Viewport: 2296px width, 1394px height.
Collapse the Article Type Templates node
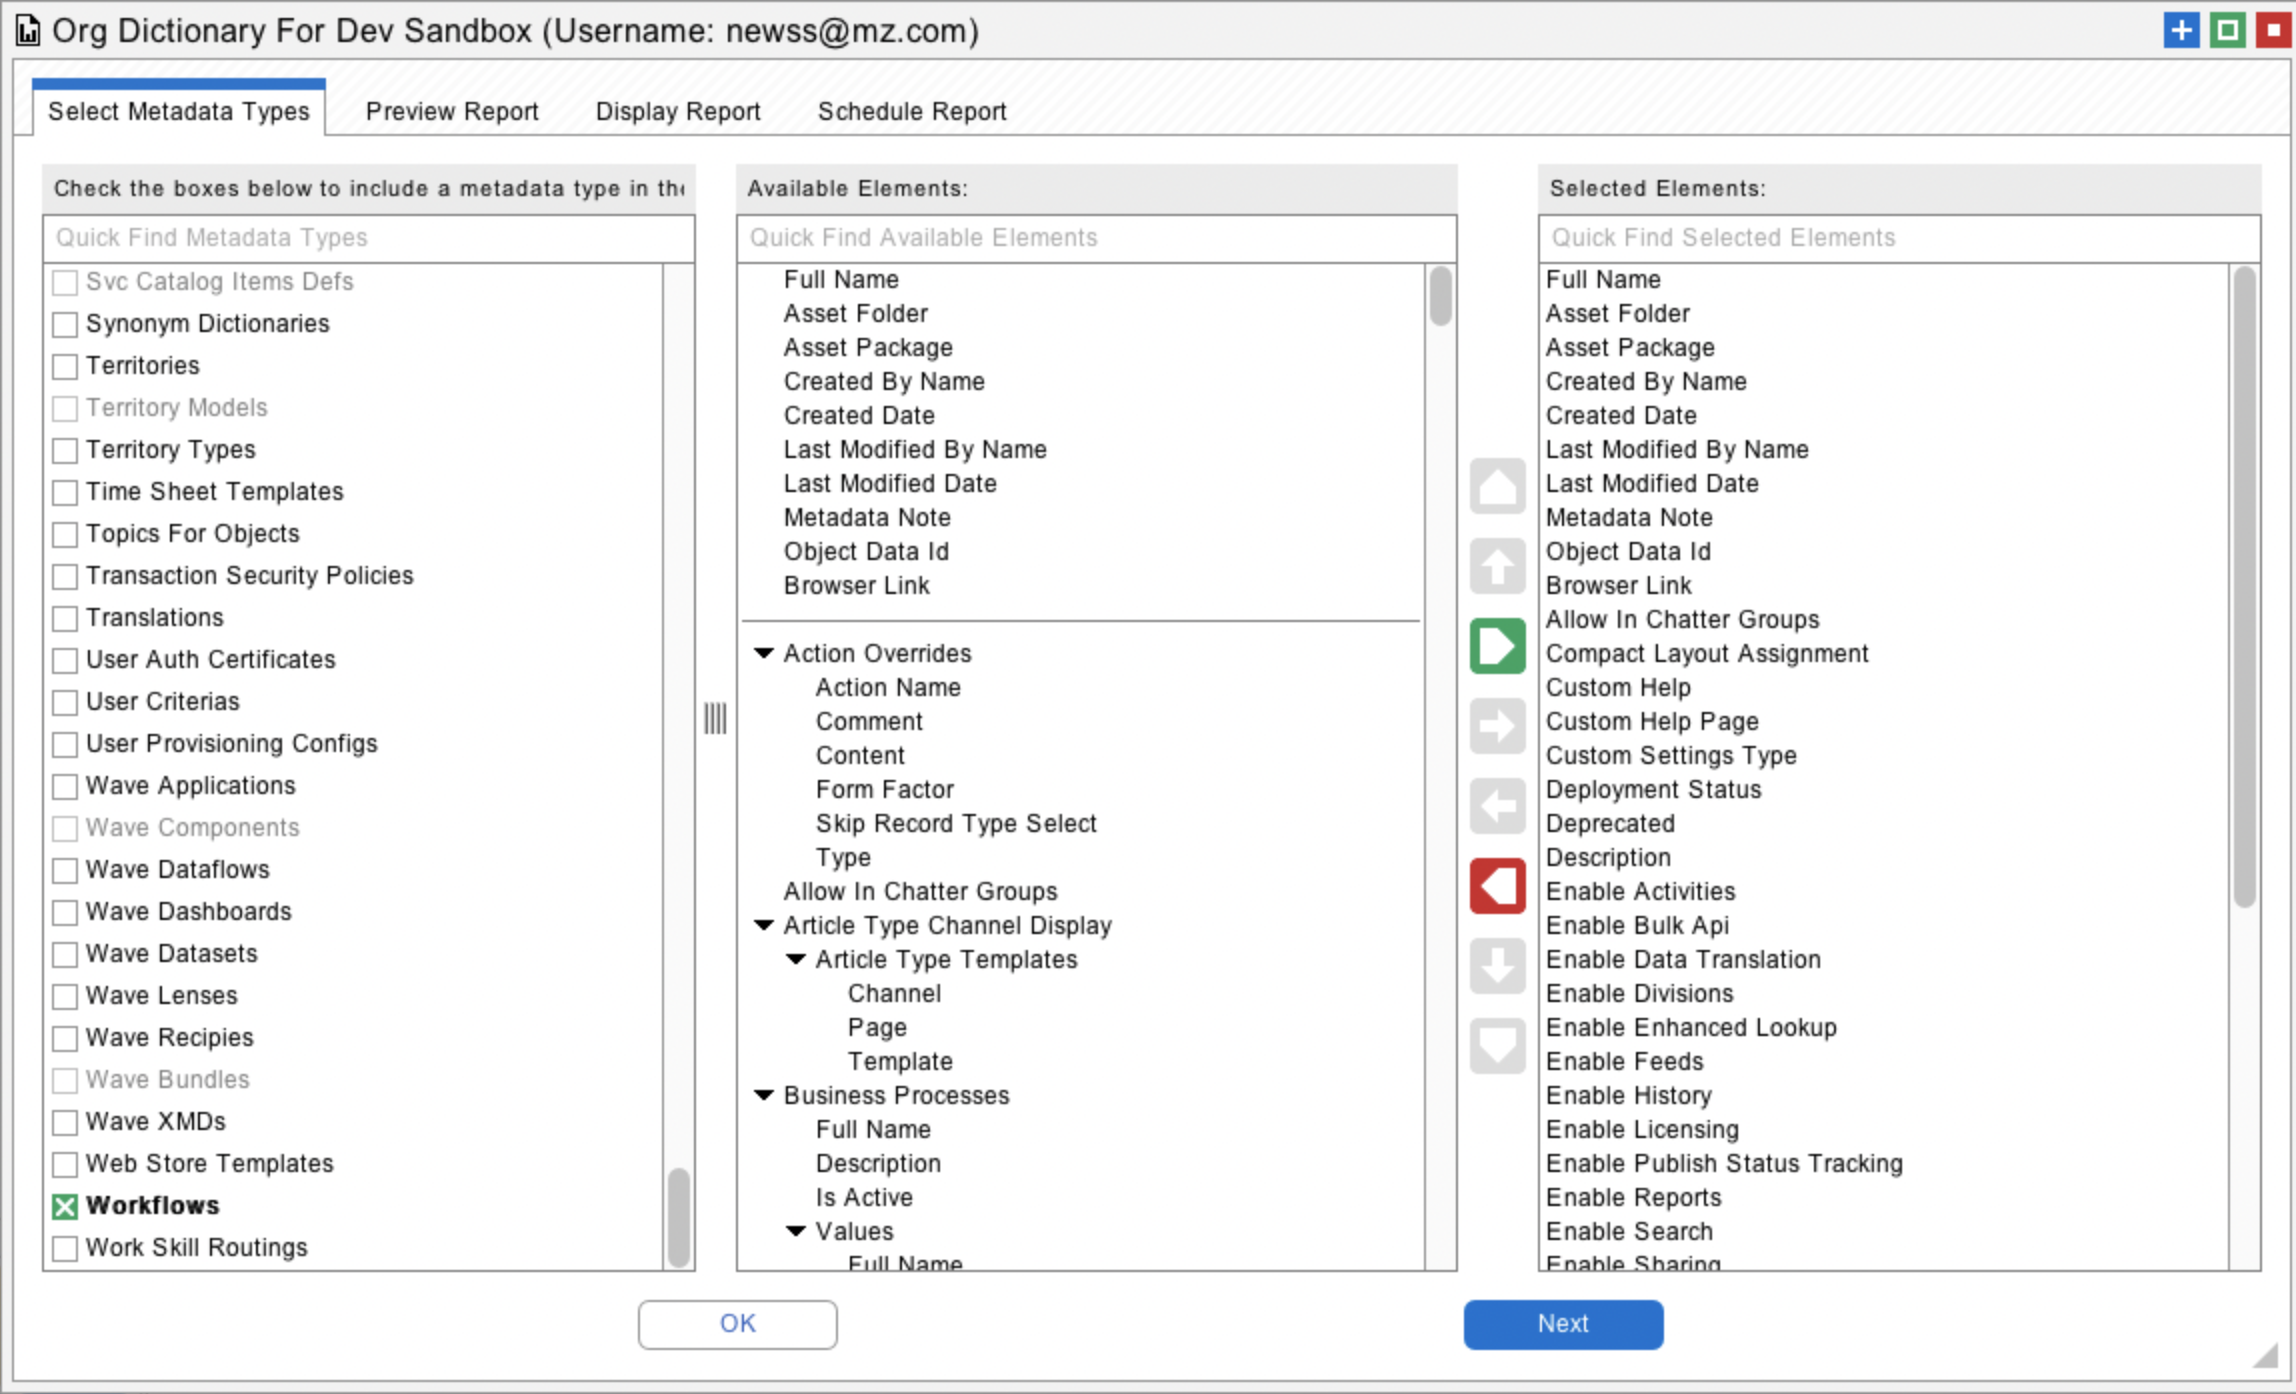click(x=796, y=959)
